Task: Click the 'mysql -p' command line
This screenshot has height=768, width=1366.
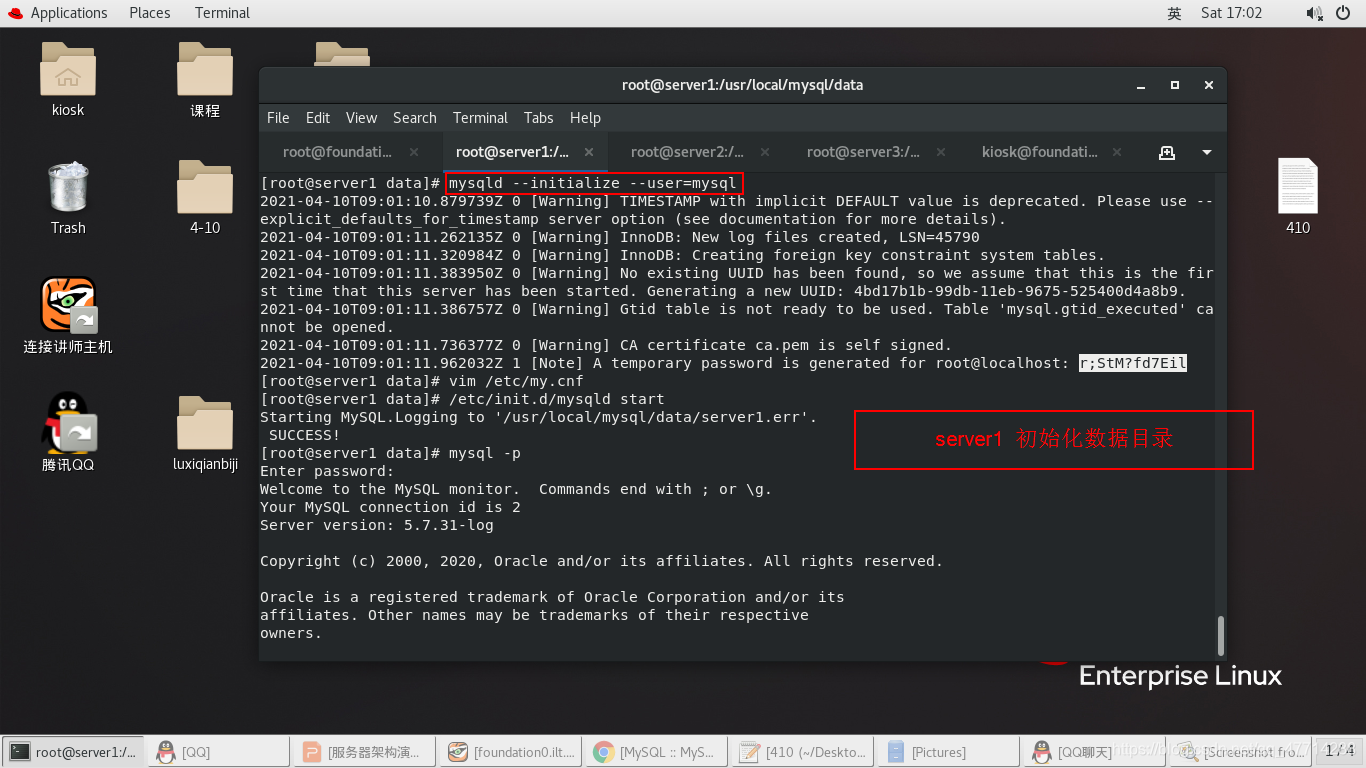Action: [x=485, y=453]
